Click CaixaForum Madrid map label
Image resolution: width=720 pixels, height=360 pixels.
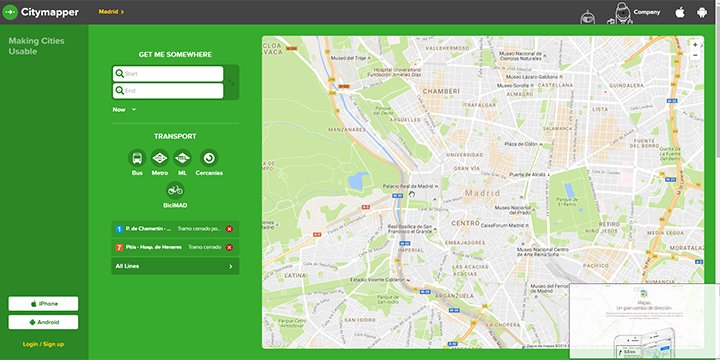tap(505, 225)
